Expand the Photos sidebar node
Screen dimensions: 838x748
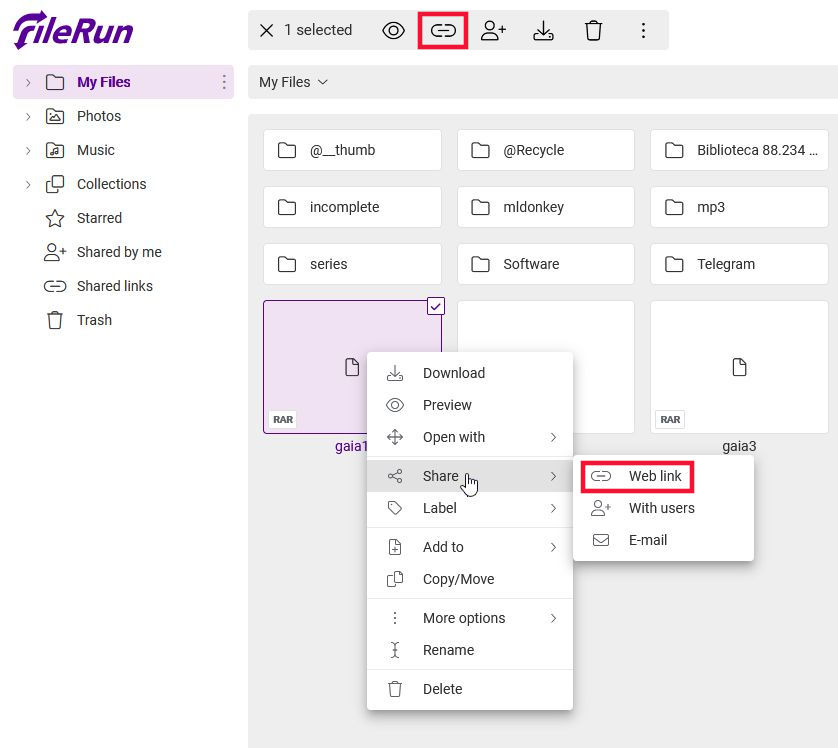point(28,117)
